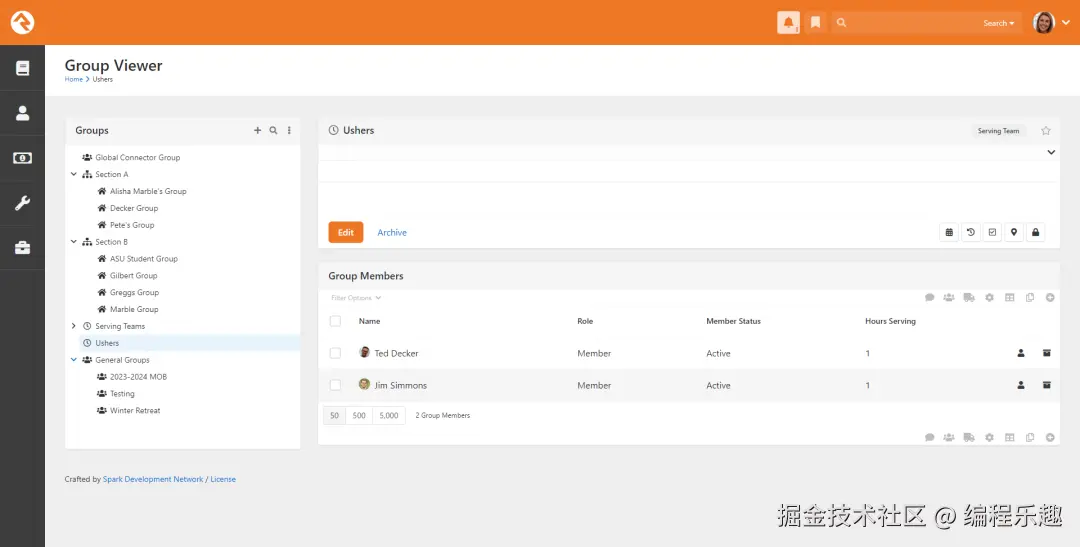Open the Finance money icon in sidebar
1080x547 pixels.
coord(22,158)
